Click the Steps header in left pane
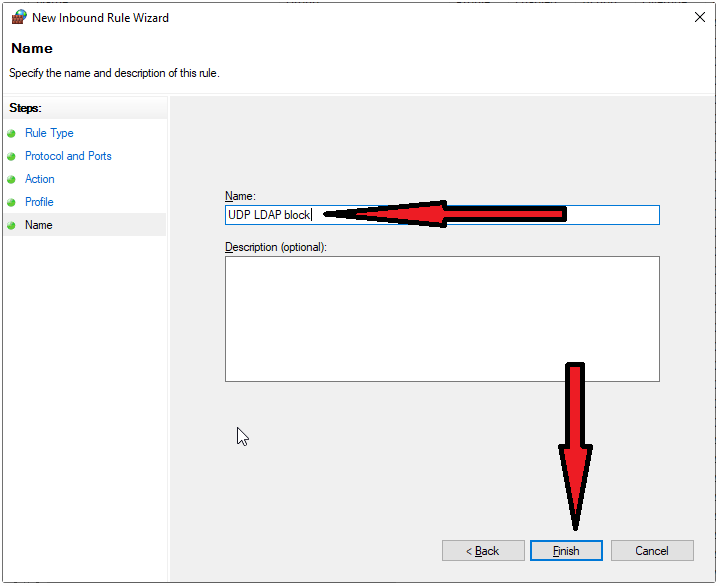Screen dimensions: 720x586 pyautogui.click(x=25, y=108)
